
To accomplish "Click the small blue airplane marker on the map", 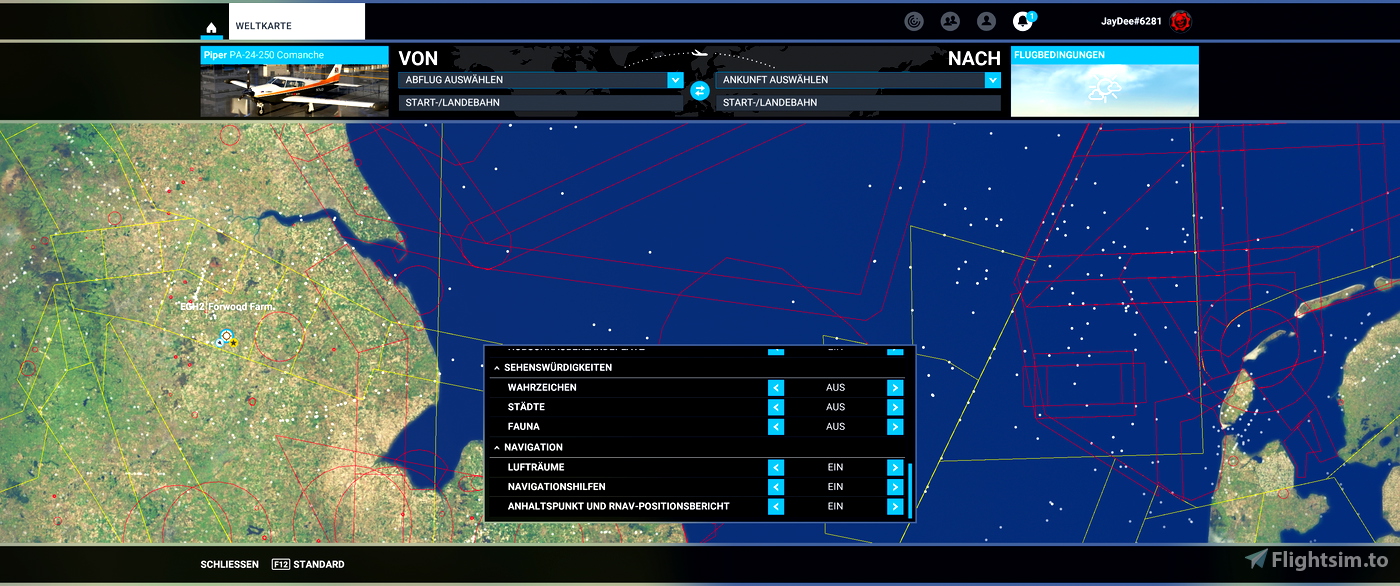I will (219, 342).
